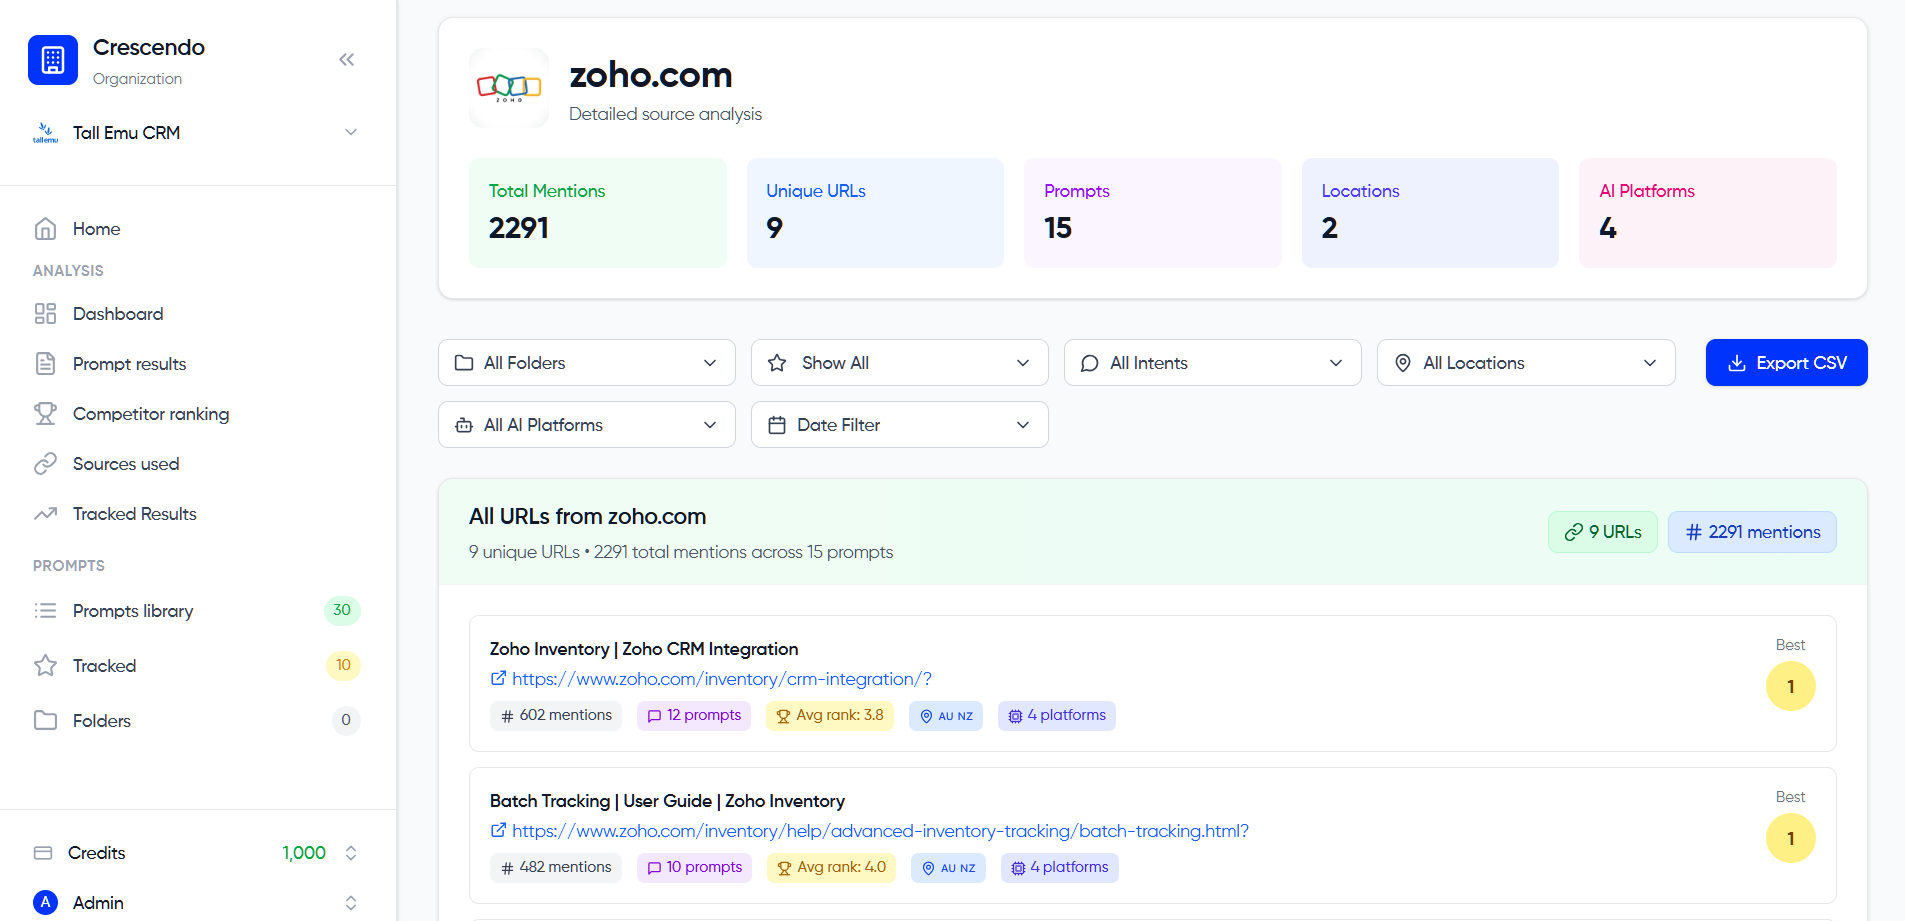
Task: Click the Prompts 15 stat card
Action: (1153, 213)
